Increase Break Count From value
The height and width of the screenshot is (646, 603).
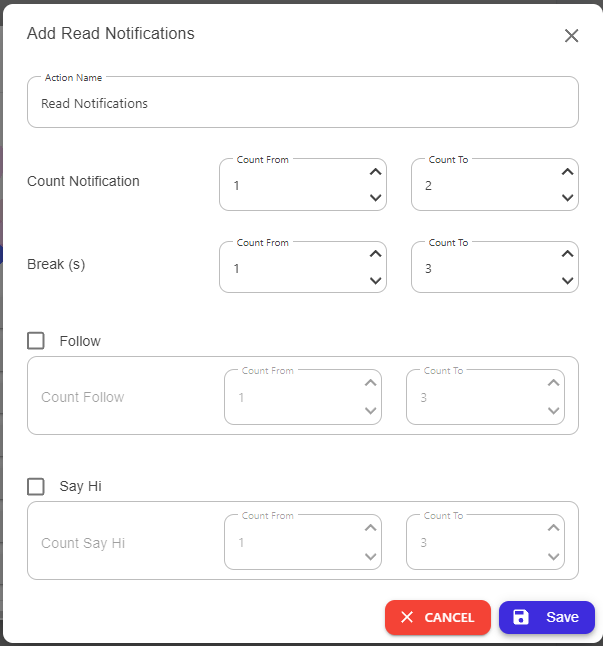pyautogui.click(x=375, y=254)
